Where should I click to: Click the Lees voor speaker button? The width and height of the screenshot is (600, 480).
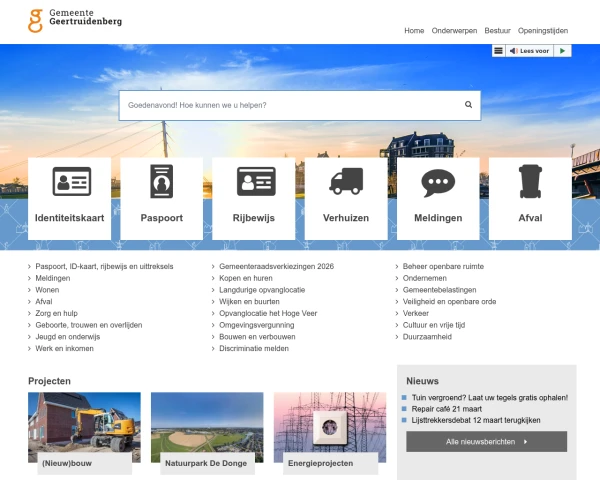(x=529, y=50)
